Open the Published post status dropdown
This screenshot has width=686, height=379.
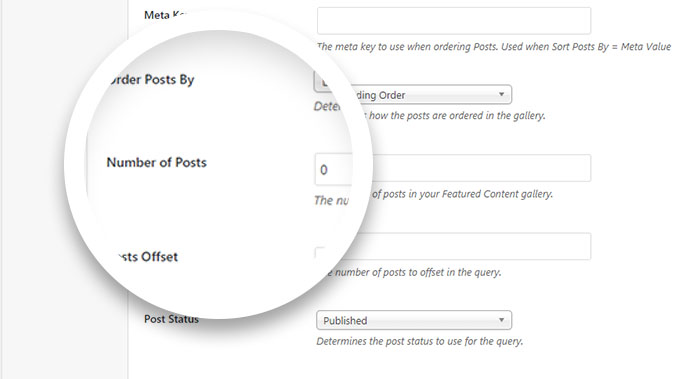click(414, 320)
